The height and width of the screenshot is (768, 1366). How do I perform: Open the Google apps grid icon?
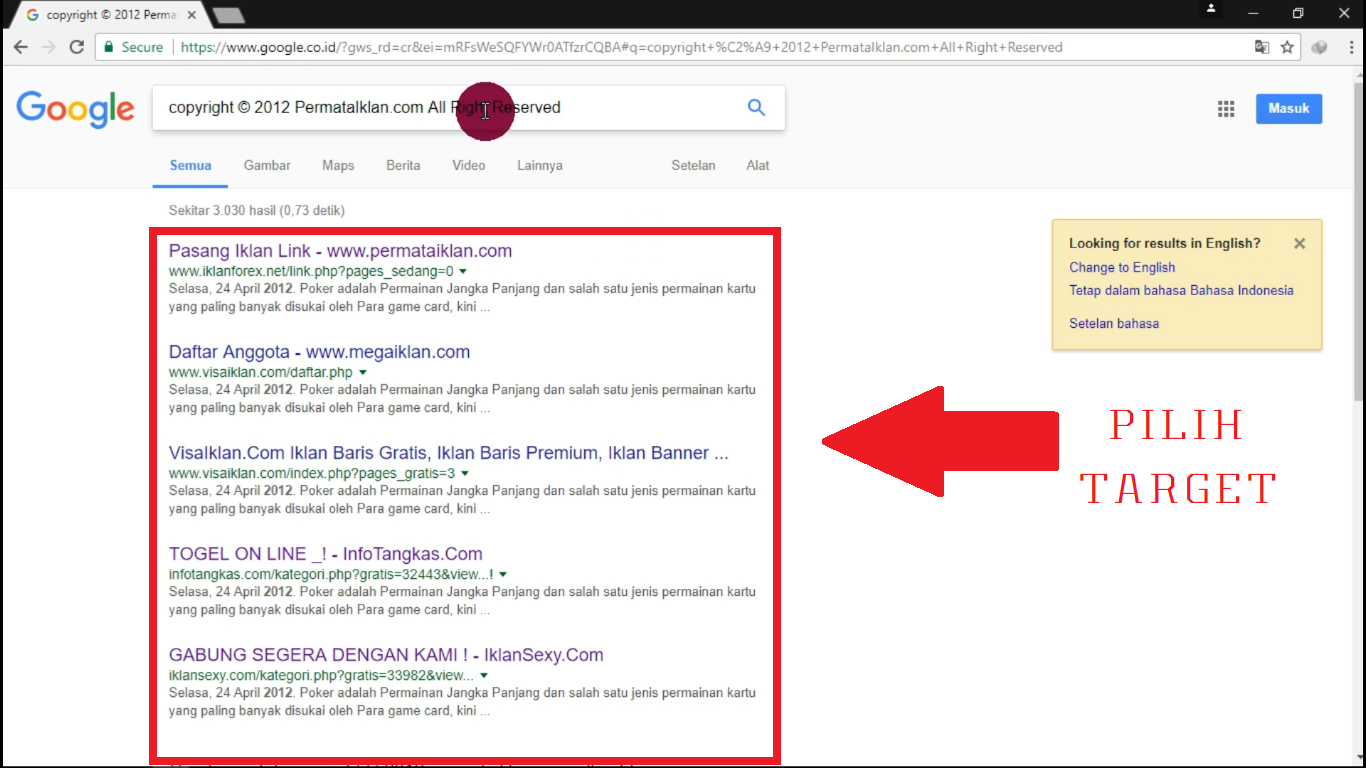(1226, 108)
